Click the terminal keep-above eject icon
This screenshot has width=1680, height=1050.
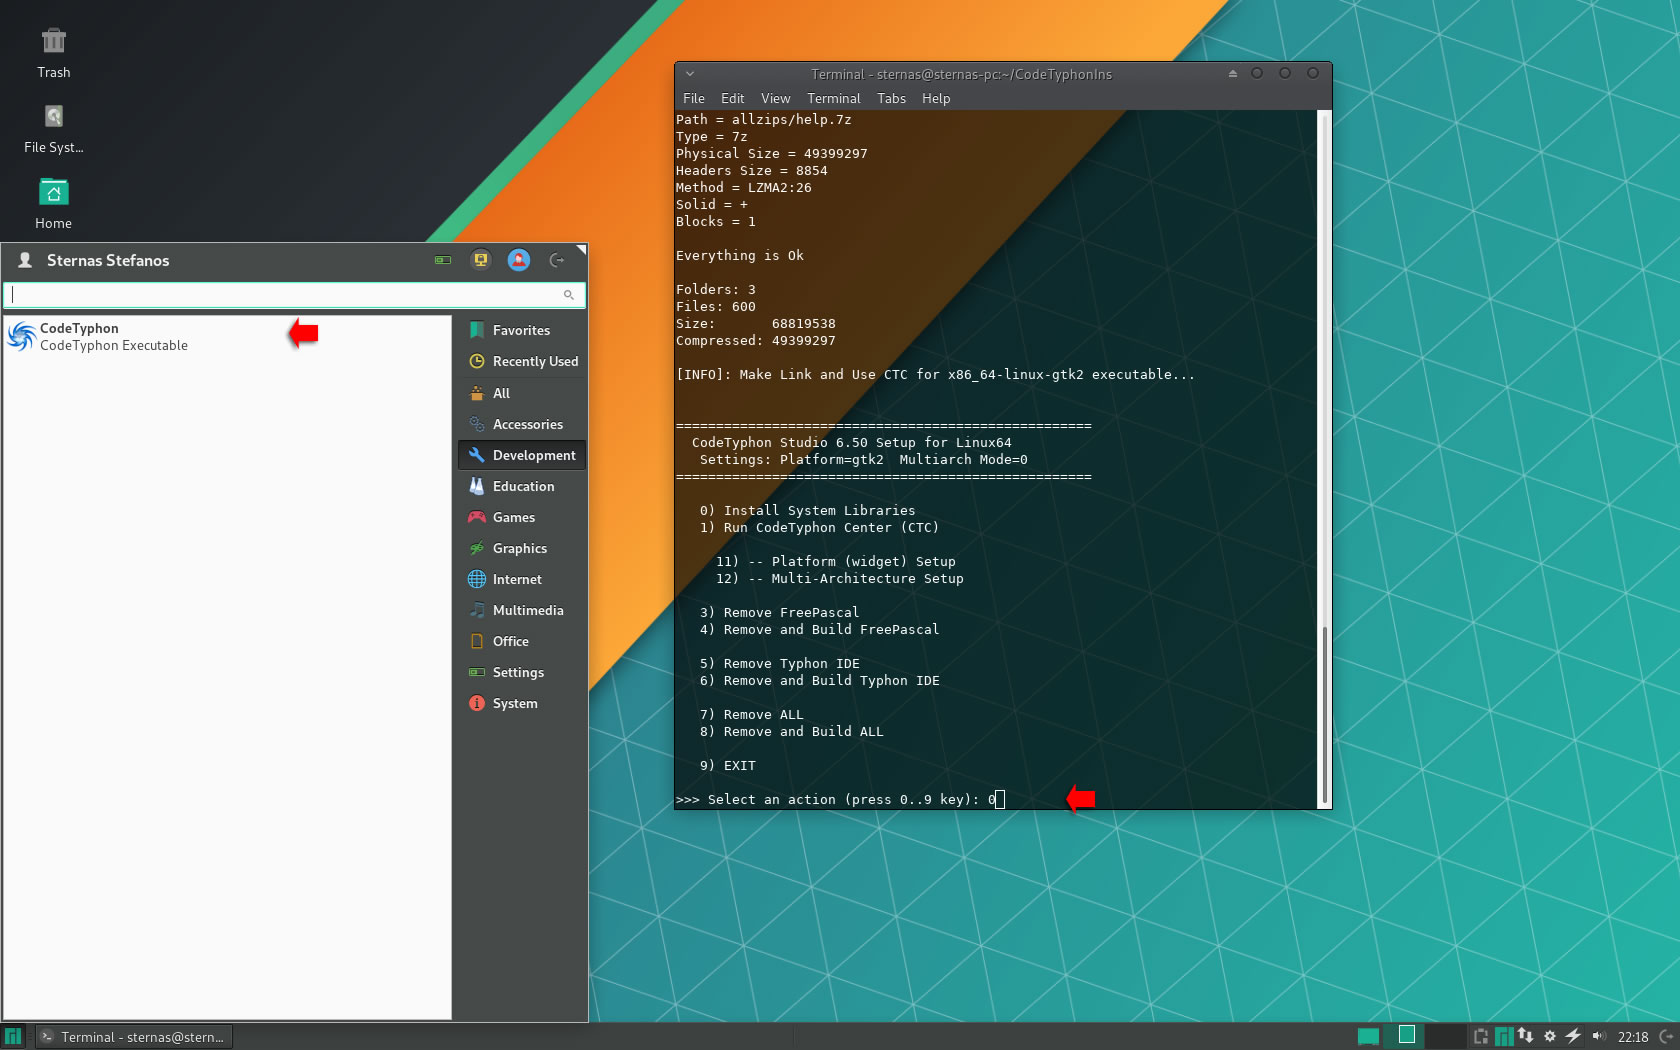(1233, 74)
